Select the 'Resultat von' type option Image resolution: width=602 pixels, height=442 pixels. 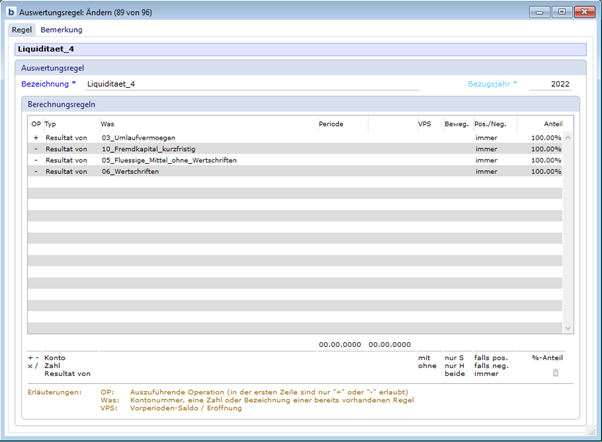66,373
